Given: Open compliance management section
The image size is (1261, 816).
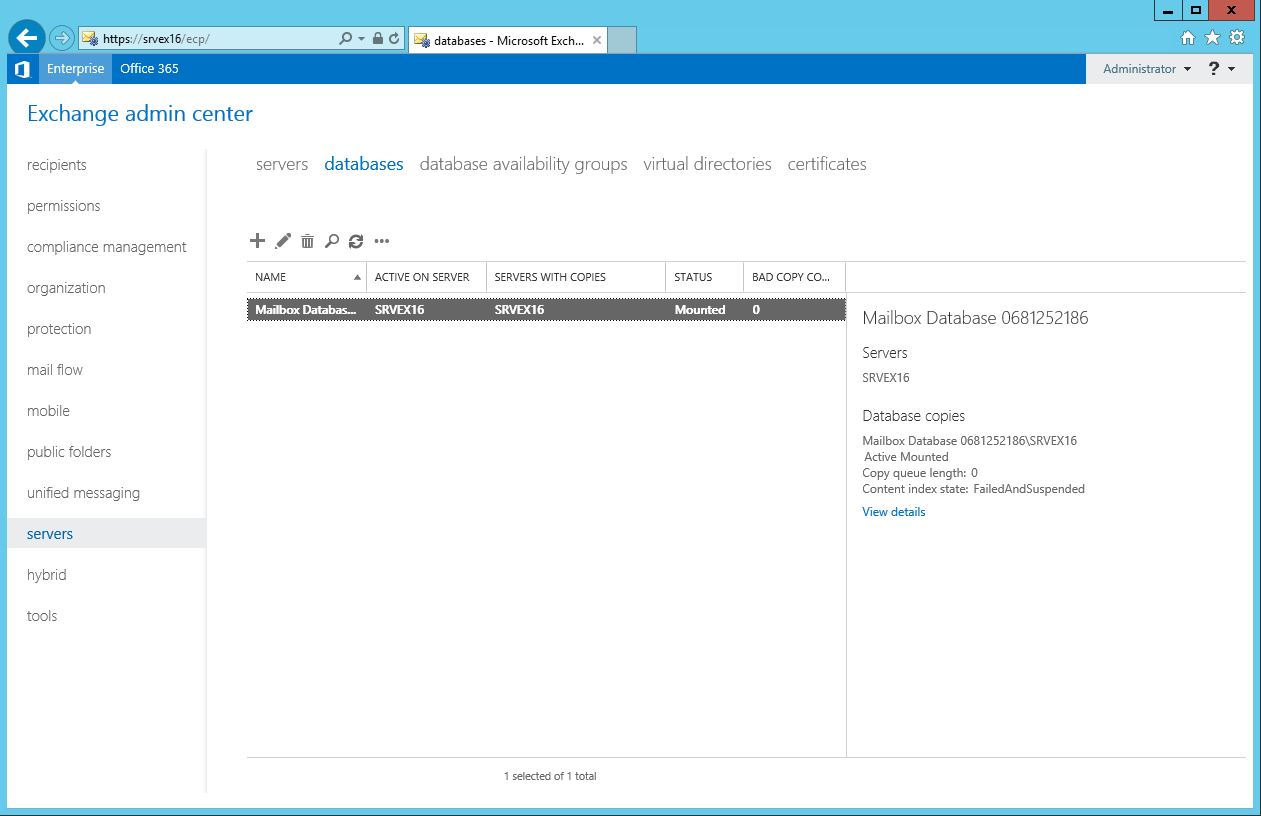Looking at the screenshot, I should (x=107, y=247).
